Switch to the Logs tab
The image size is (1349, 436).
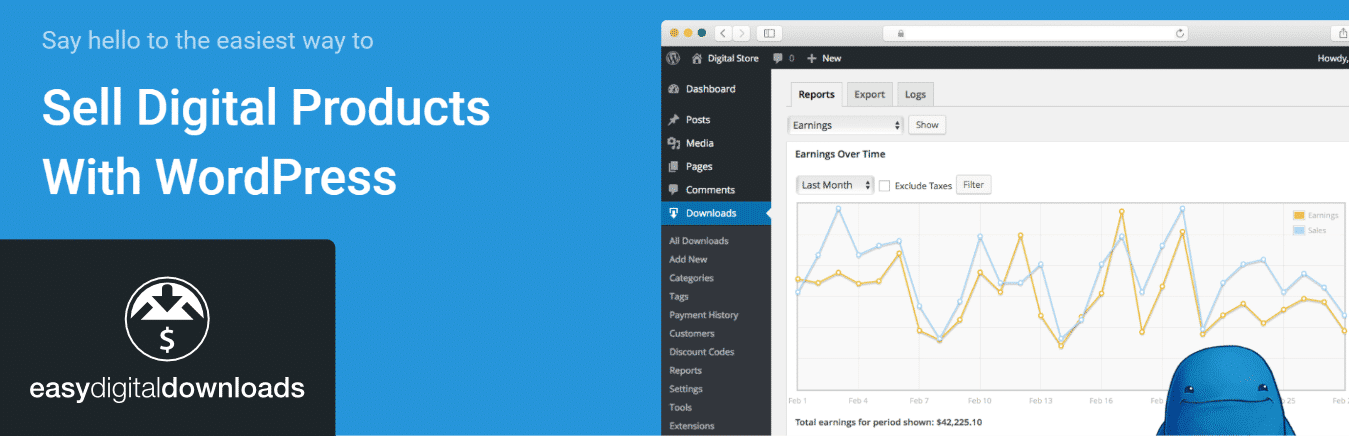click(915, 95)
